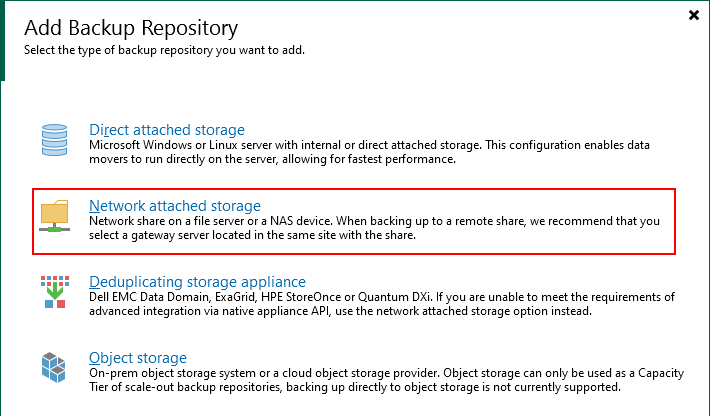Click the dark green strip on the left edge
This screenshot has height=416, width=710.
pos(2,40)
